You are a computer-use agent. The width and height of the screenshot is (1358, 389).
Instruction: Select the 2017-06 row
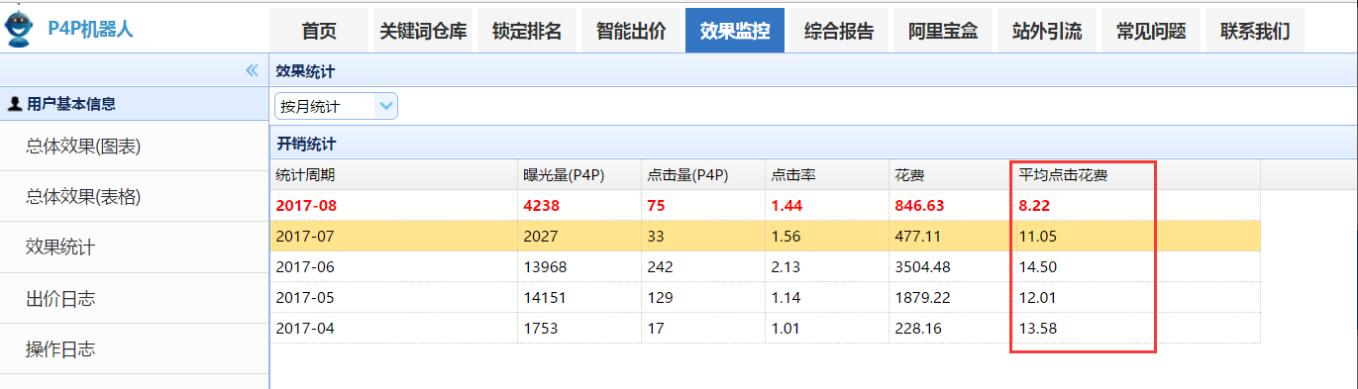[765, 267]
